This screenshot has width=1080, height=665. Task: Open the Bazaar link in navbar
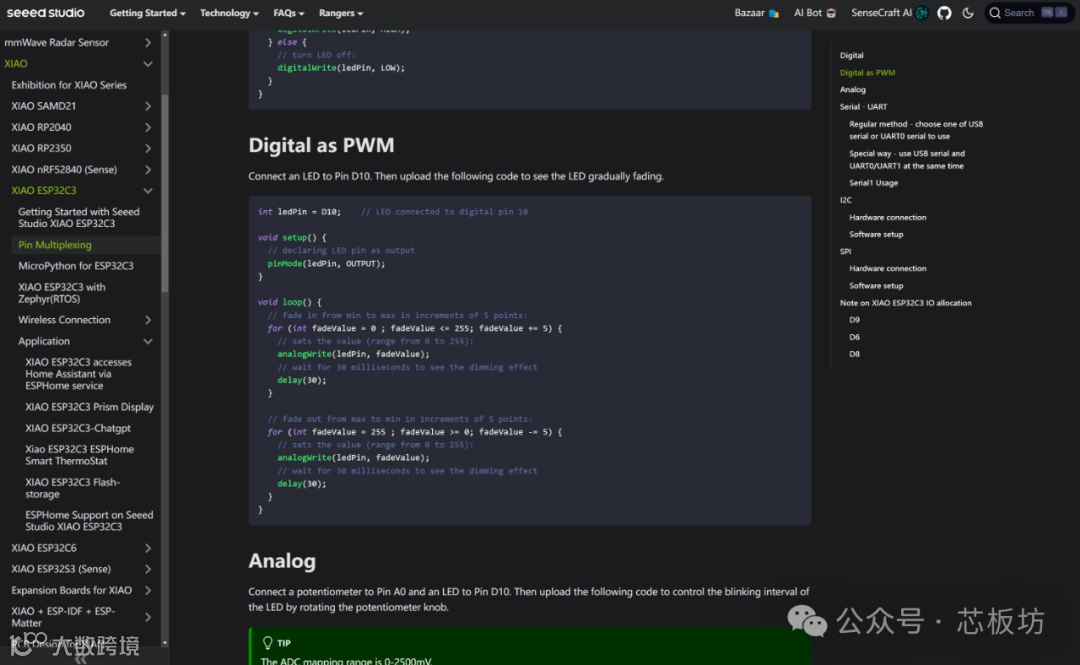click(756, 13)
